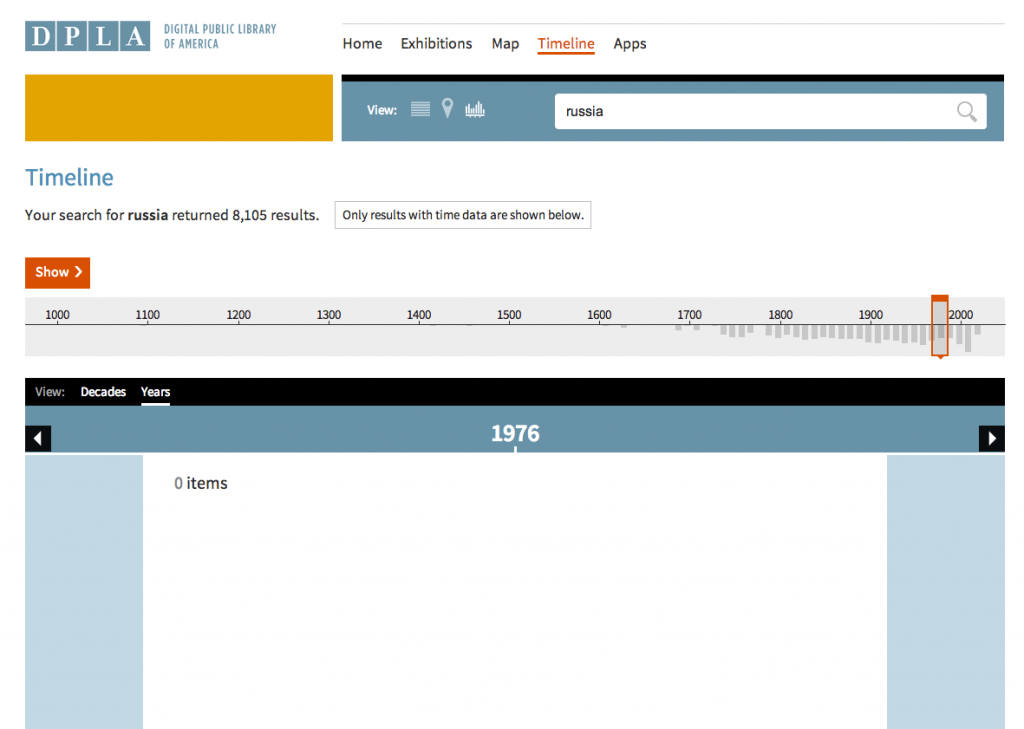This screenshot has width=1024, height=729.
Task: Switch to map view using the pin icon
Action: tap(447, 108)
